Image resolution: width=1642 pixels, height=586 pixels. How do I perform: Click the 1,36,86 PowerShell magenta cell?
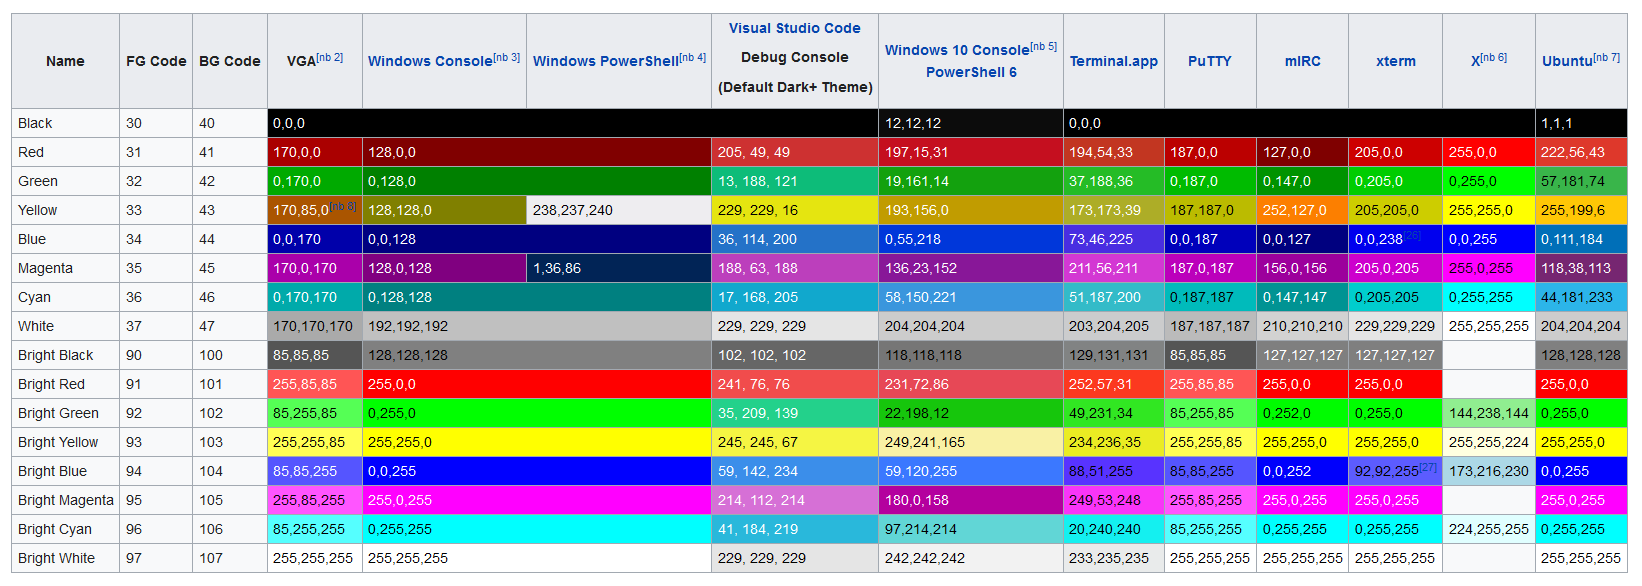point(619,268)
